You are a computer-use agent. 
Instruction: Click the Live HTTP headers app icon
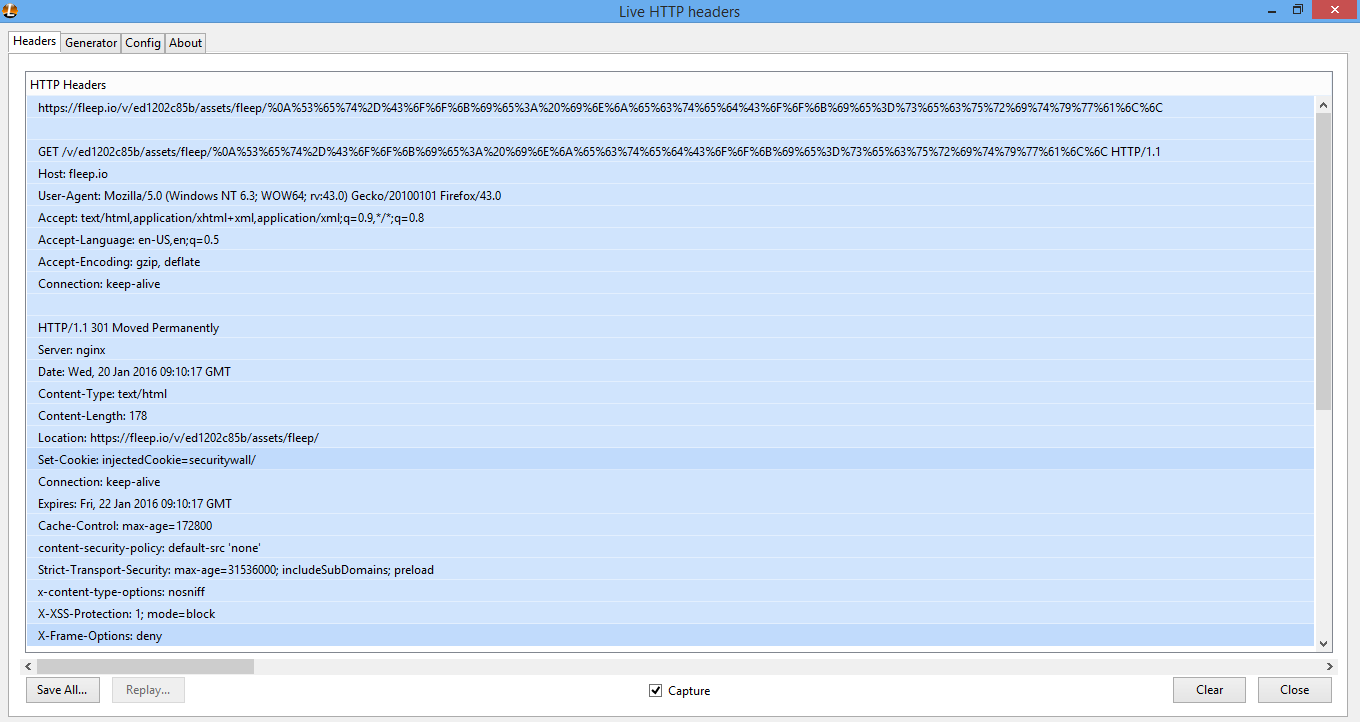pyautogui.click(x=9, y=10)
